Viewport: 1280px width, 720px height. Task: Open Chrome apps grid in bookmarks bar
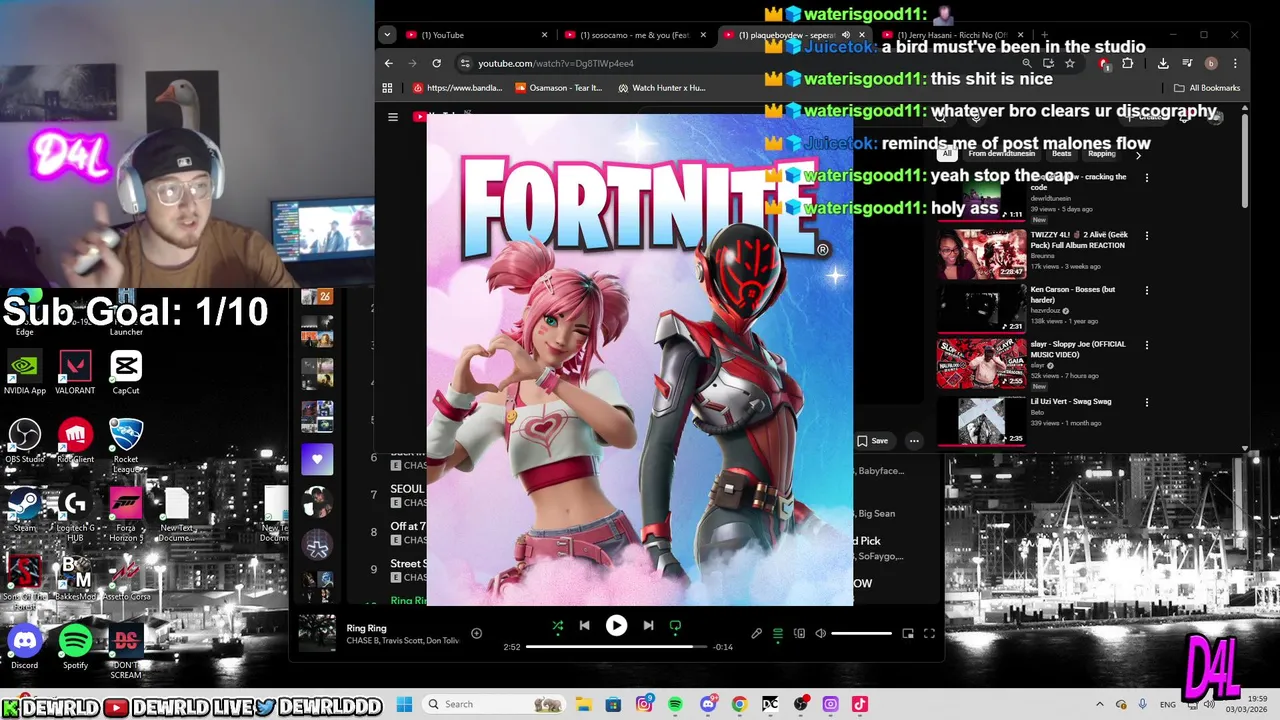point(388,88)
